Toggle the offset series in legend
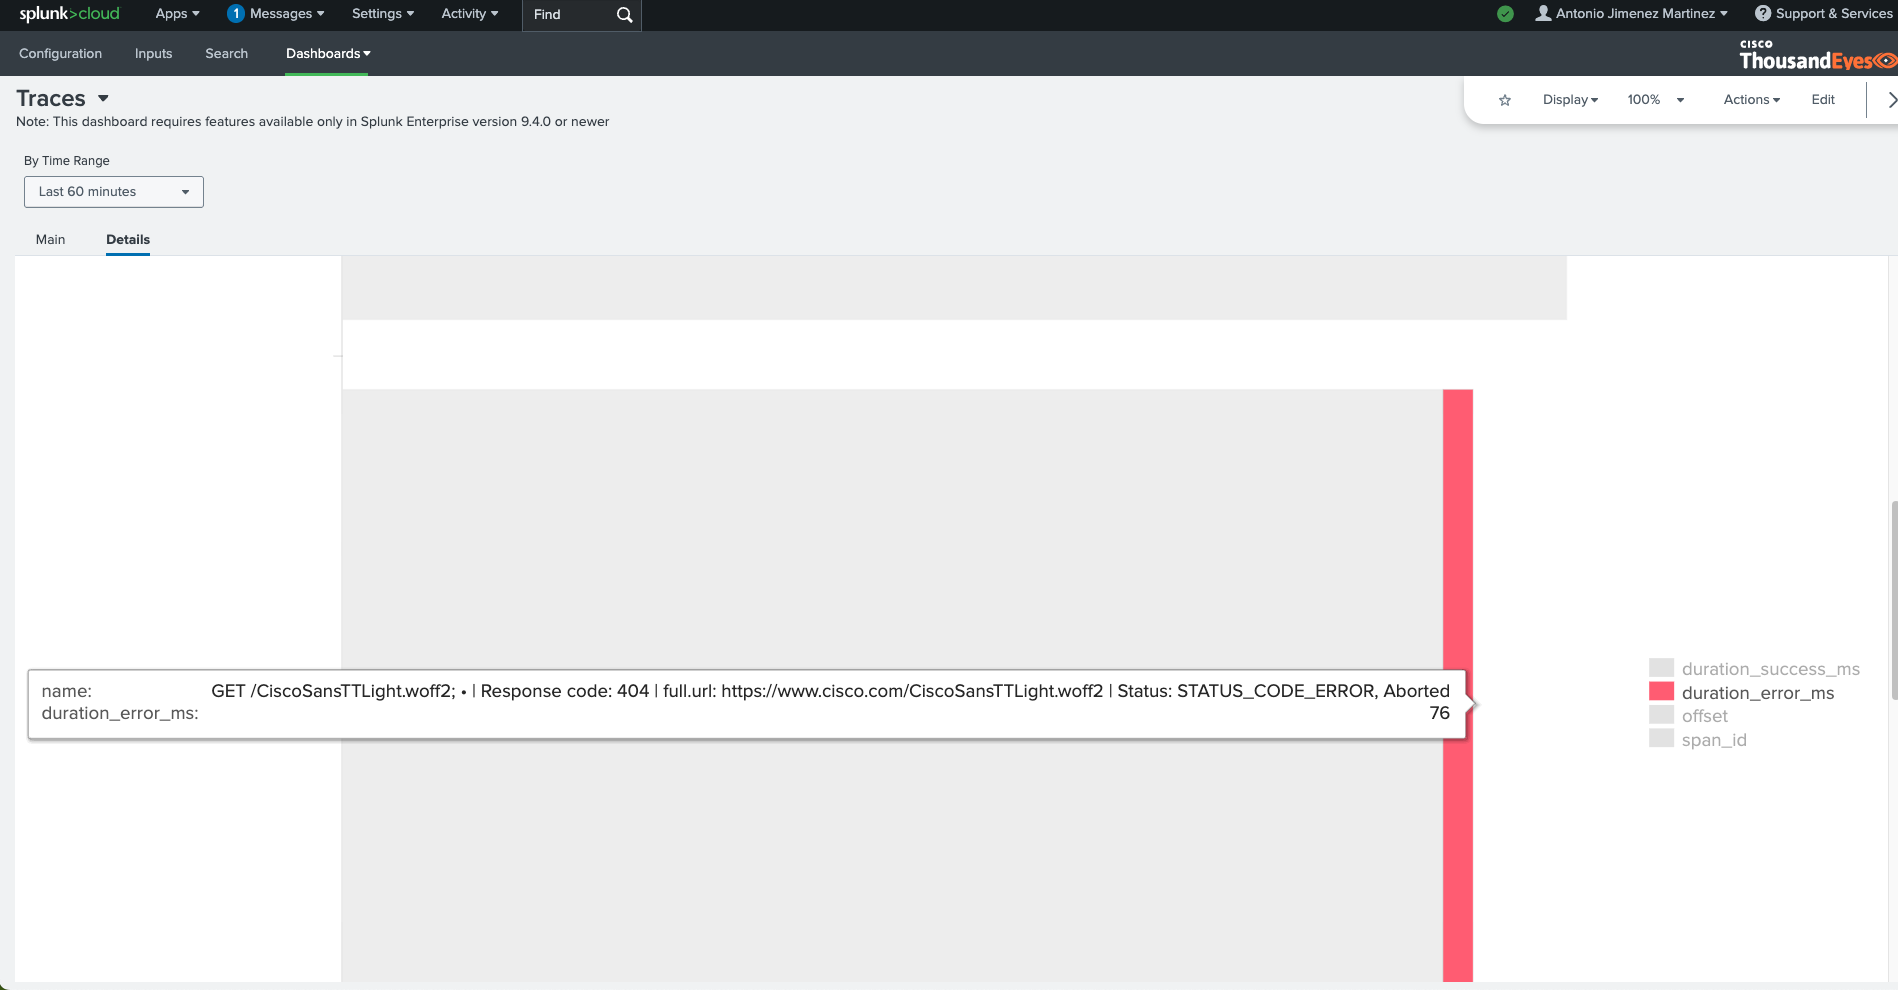Viewport: 1898px width, 990px height. coord(1704,716)
